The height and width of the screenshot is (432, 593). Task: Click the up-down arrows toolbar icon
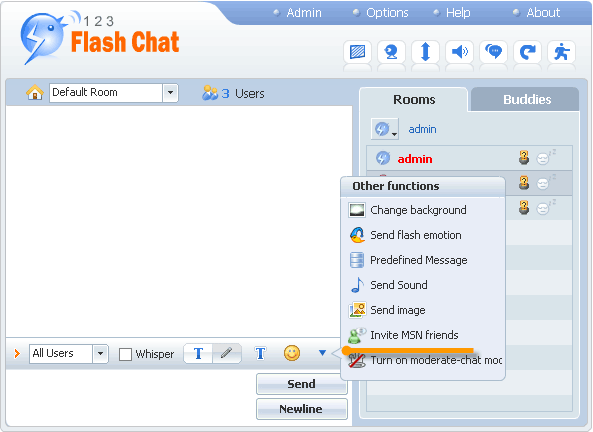(425, 52)
